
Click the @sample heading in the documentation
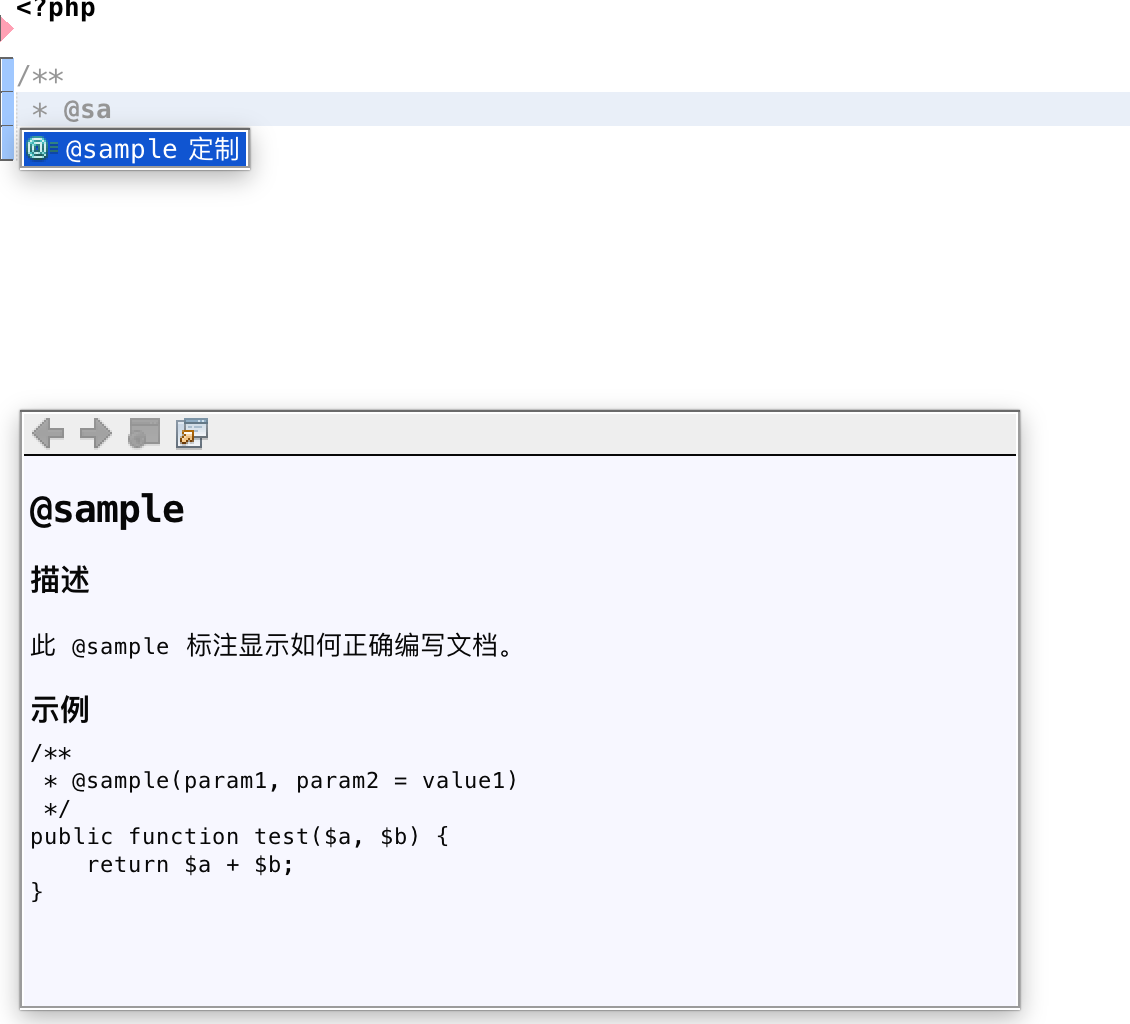[105, 509]
